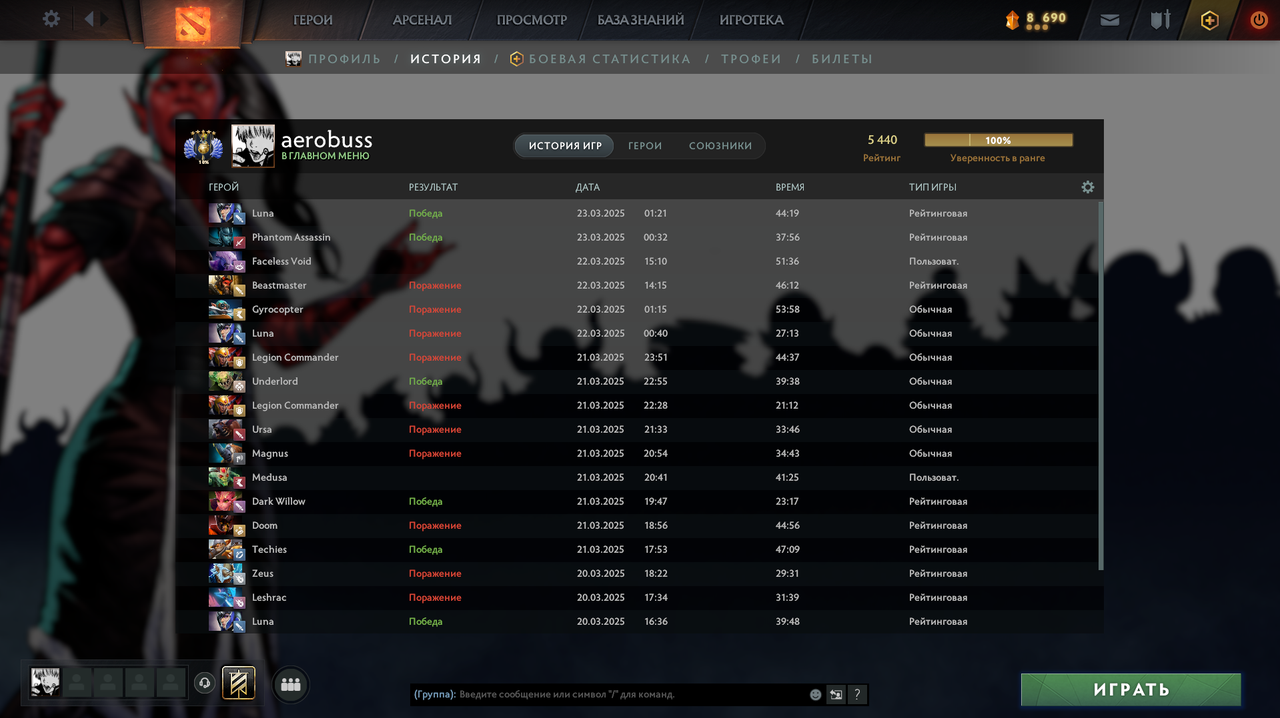Screen dimensions: 1280x718
Task: Open the АРСЕНАЛ top menu
Action: [x=422, y=20]
